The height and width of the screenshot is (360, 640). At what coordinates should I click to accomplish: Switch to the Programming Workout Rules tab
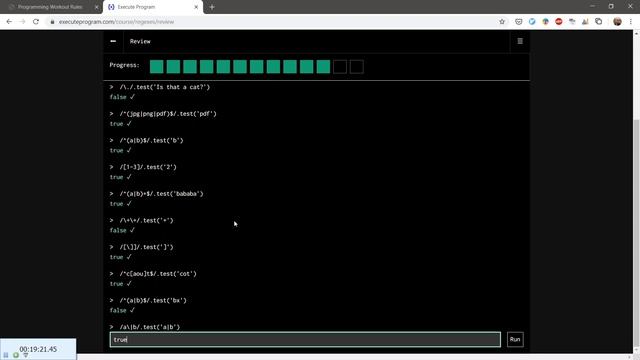[50, 7]
